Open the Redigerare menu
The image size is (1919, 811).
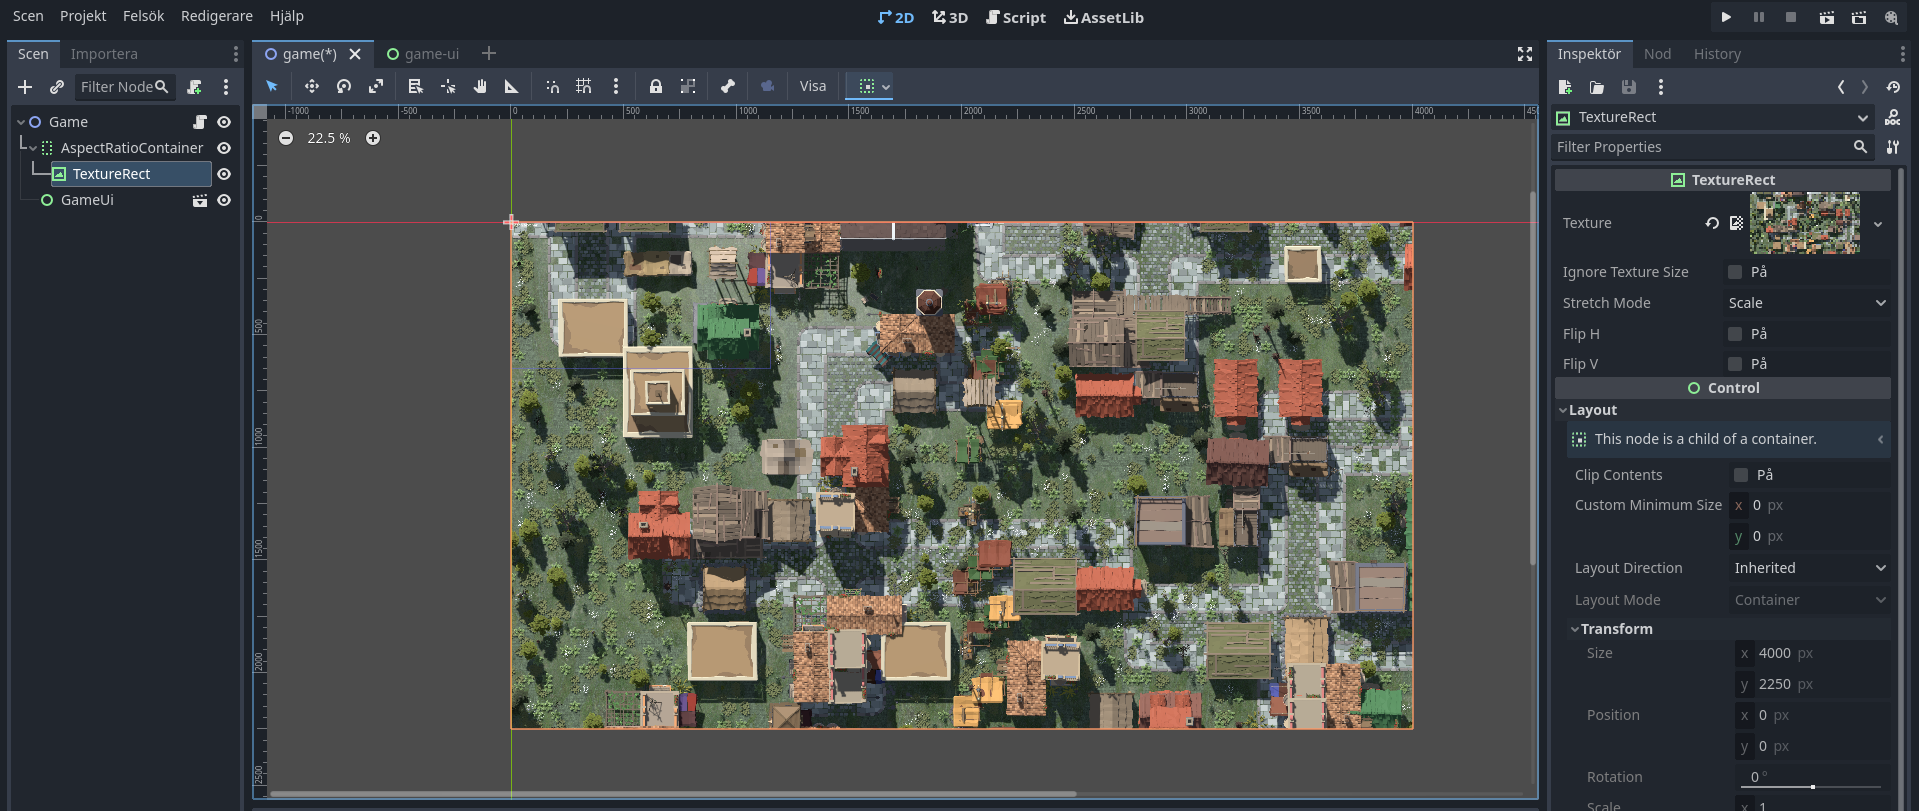click(217, 16)
